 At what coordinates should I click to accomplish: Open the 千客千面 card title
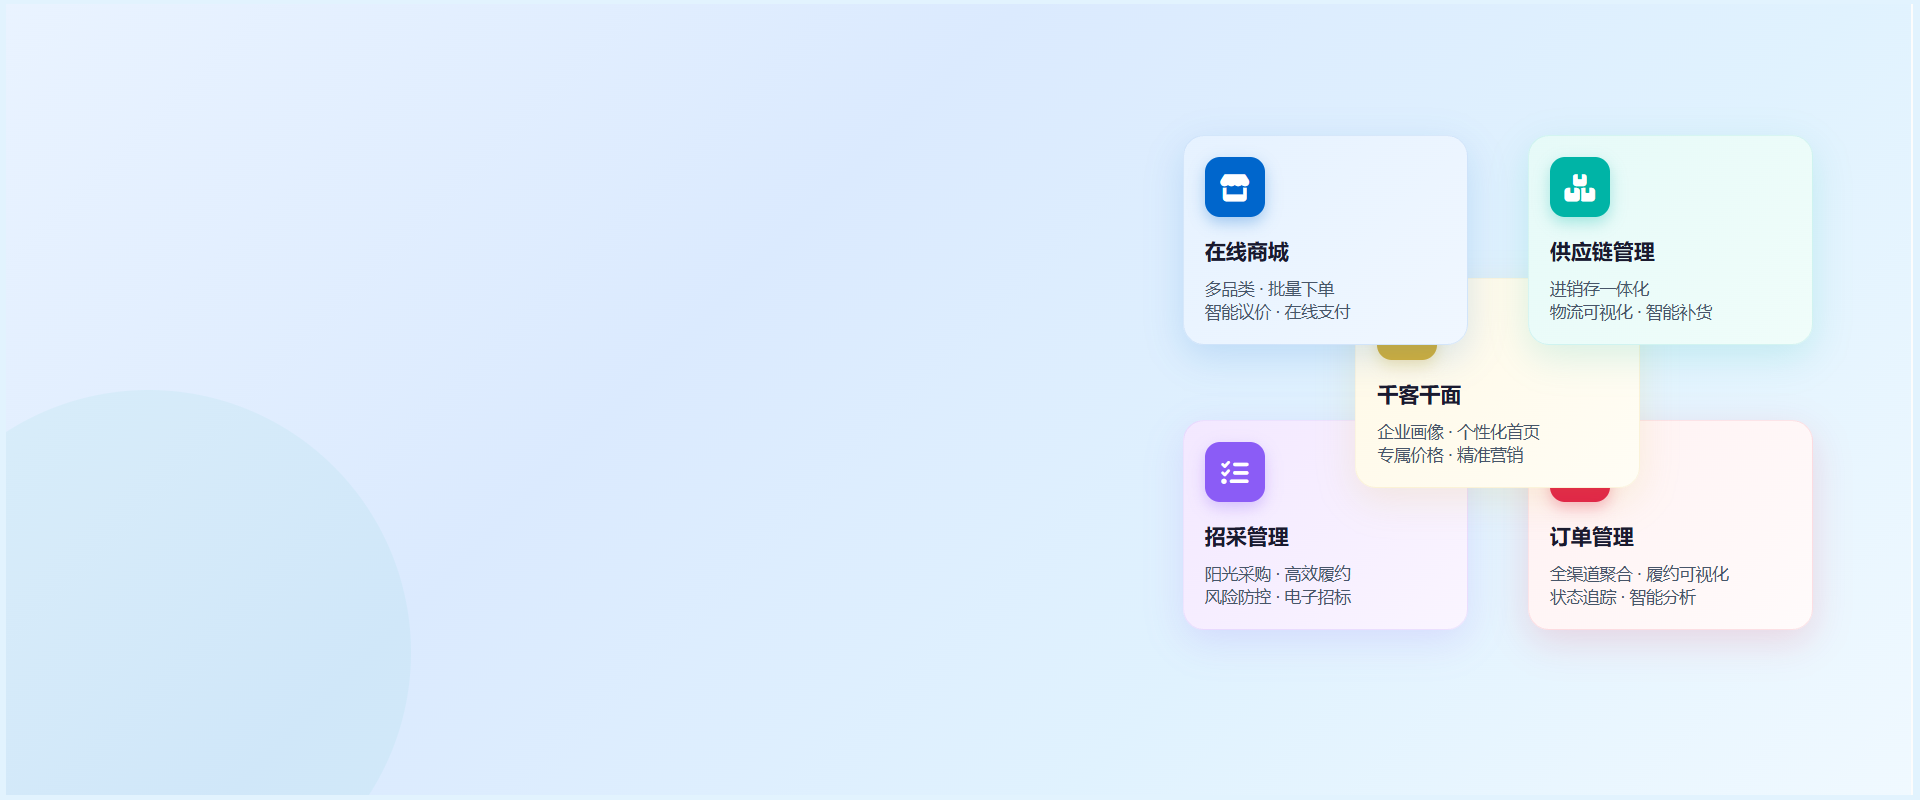(x=1419, y=395)
